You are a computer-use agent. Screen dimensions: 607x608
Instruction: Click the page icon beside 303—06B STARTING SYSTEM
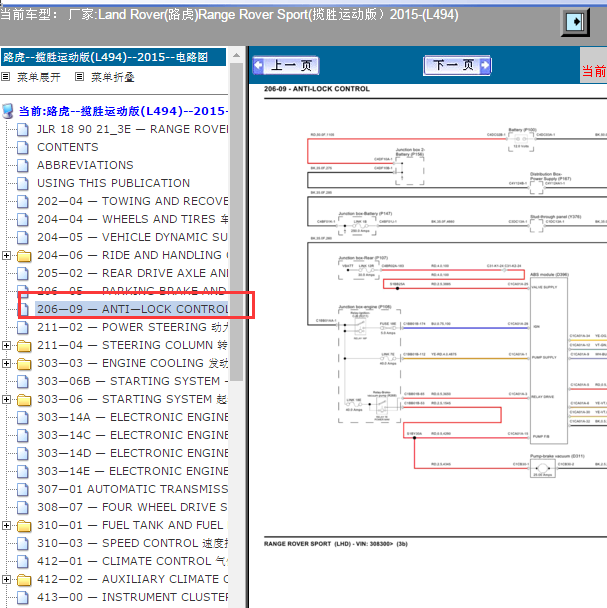(x=23, y=382)
